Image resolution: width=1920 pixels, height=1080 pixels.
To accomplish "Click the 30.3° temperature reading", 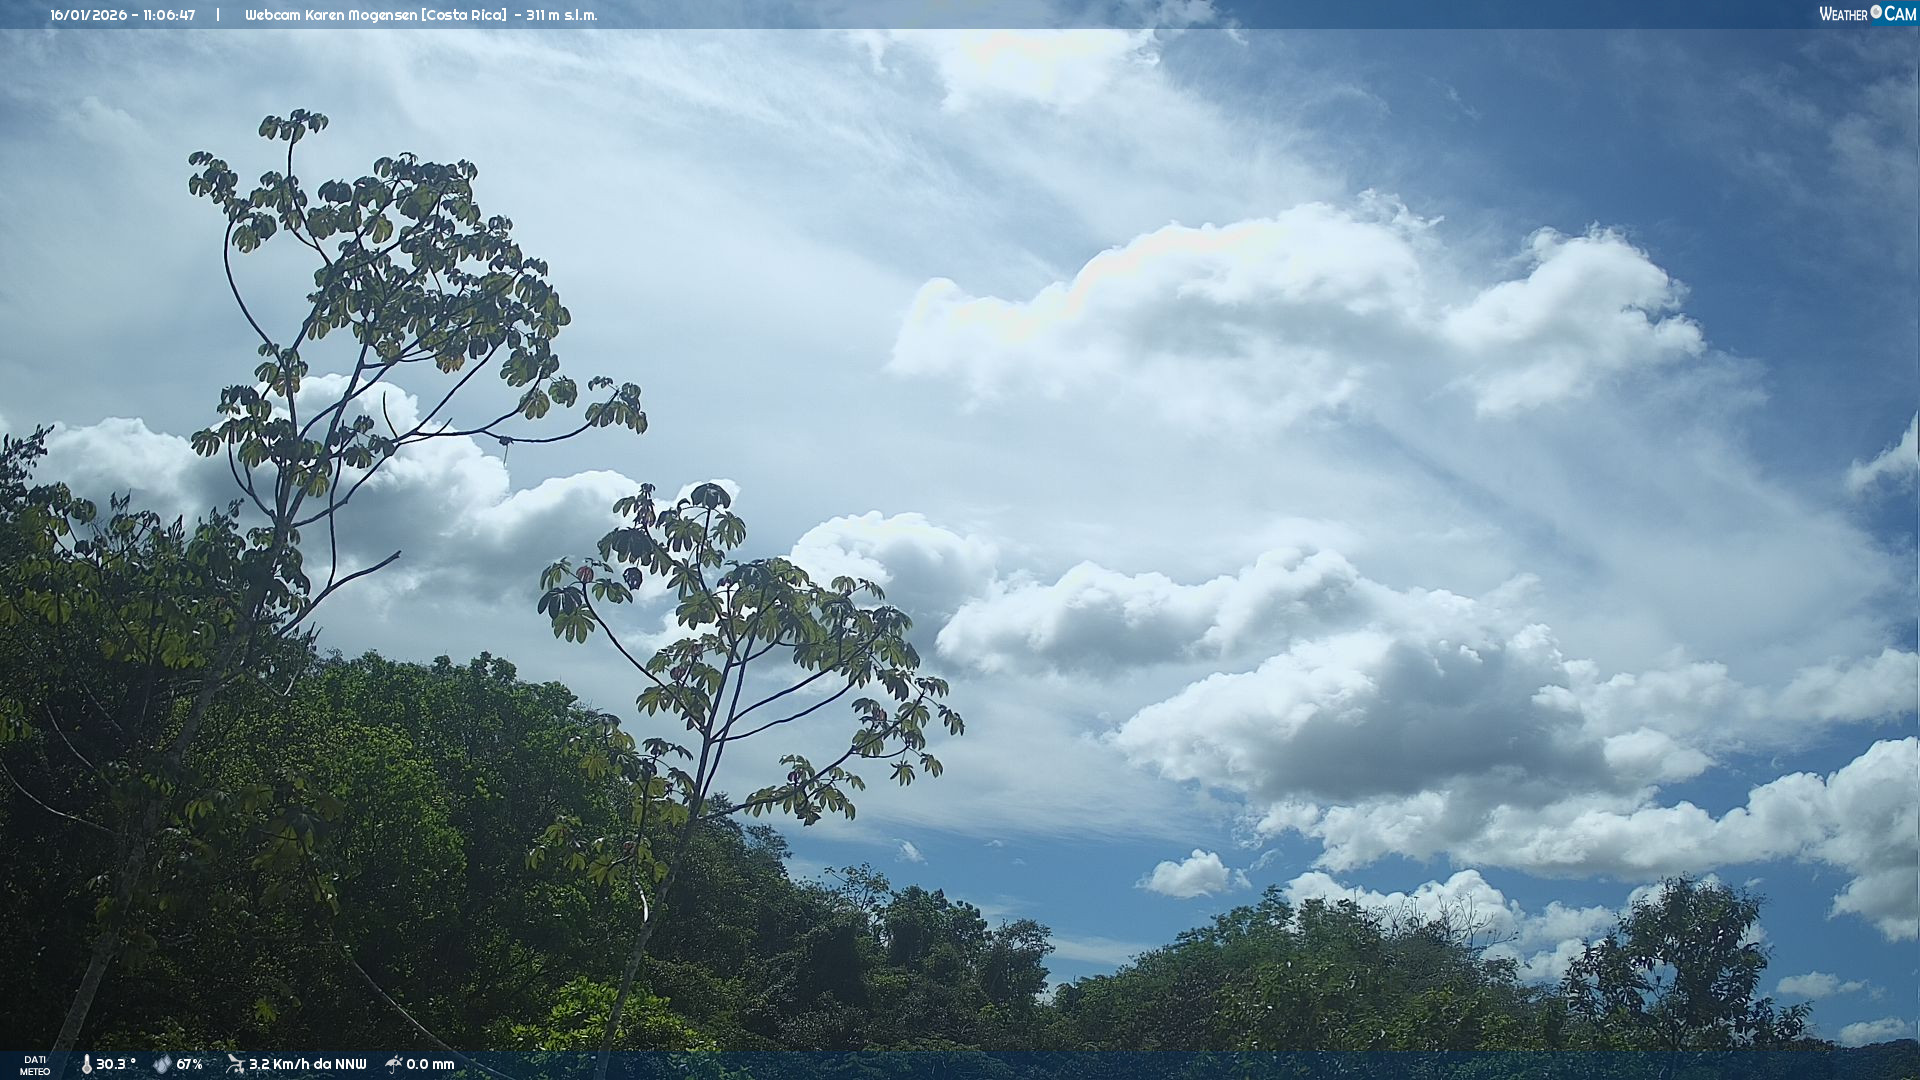I will (115, 1064).
